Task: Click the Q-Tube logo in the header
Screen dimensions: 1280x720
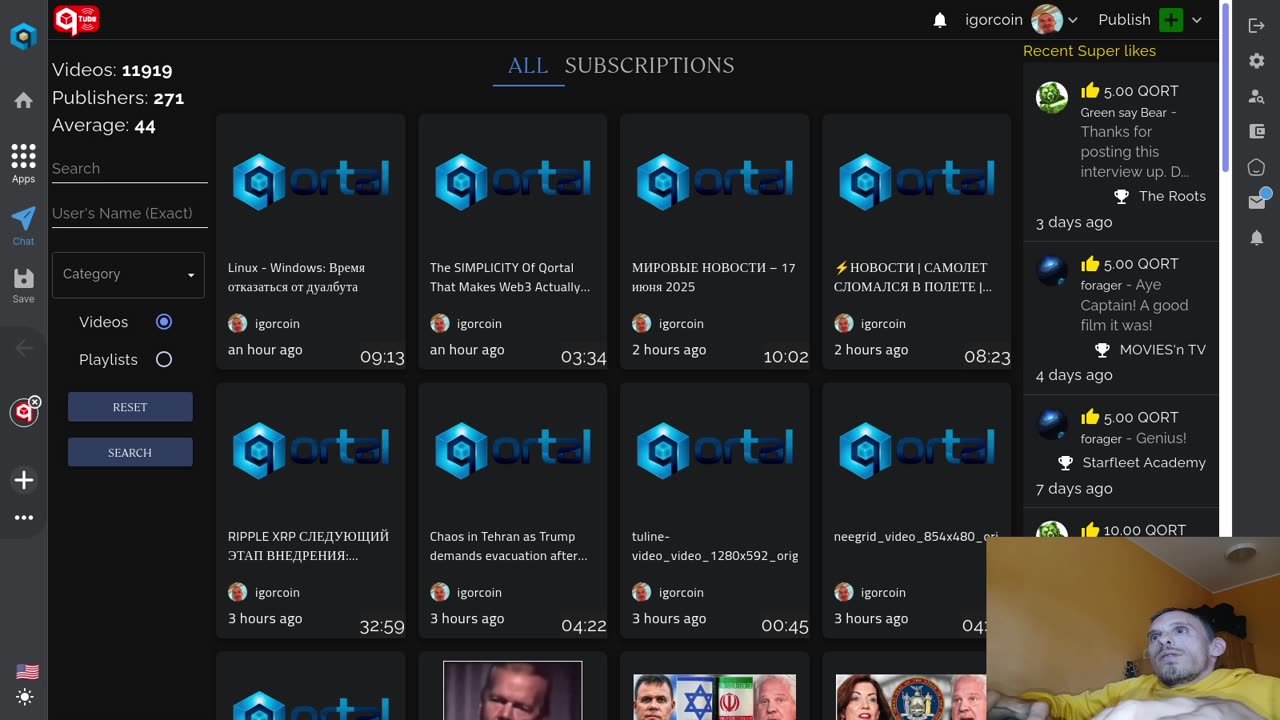Action: tap(76, 20)
